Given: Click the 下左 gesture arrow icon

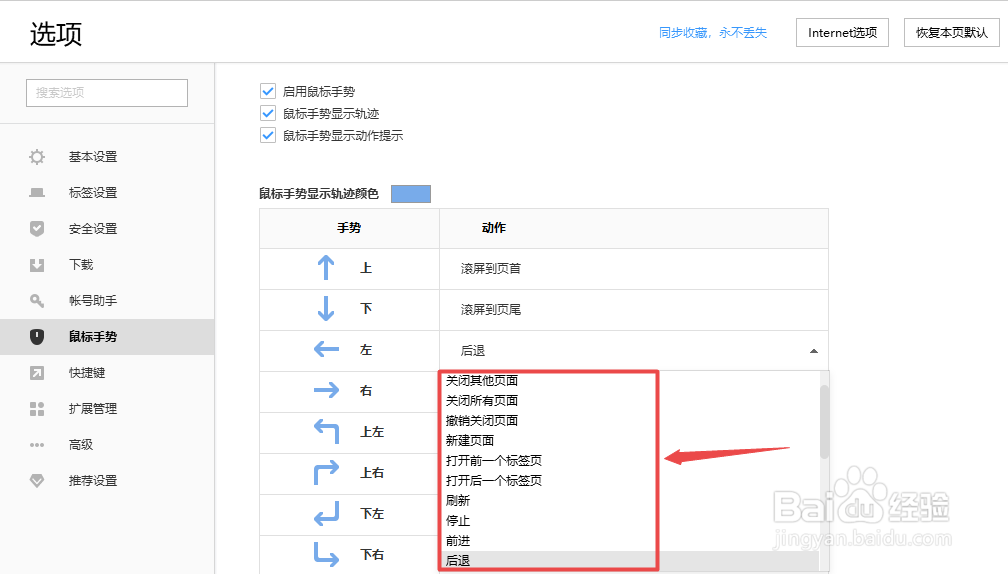Looking at the screenshot, I should (326, 513).
